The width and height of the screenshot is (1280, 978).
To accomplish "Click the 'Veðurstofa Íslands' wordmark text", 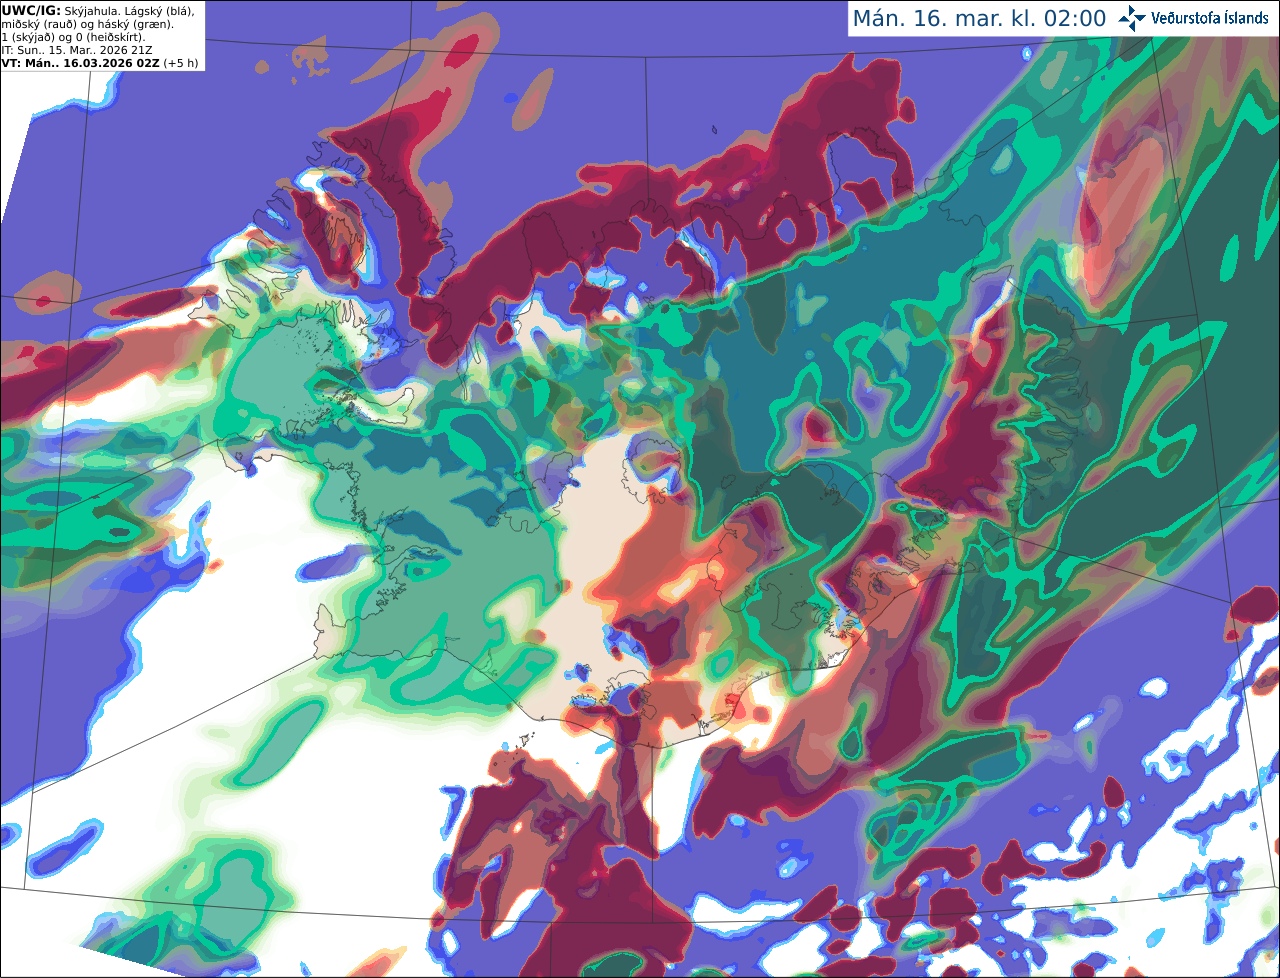I will (1210, 18).
